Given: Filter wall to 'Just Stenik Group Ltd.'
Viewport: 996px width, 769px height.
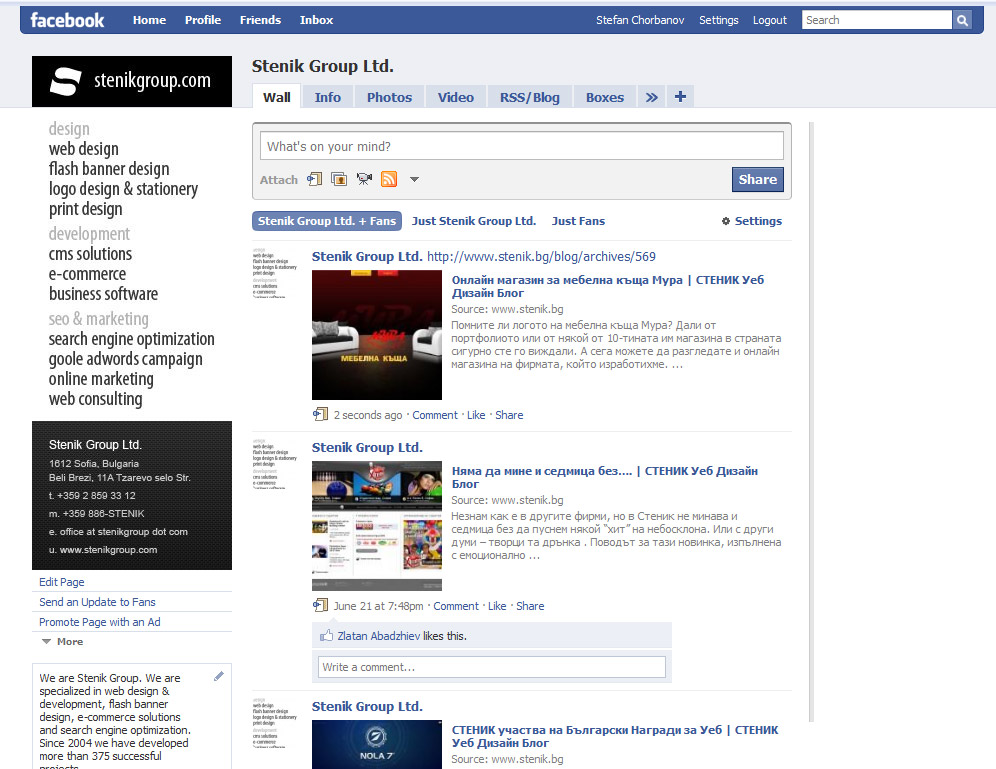Looking at the screenshot, I should pyautogui.click(x=474, y=221).
